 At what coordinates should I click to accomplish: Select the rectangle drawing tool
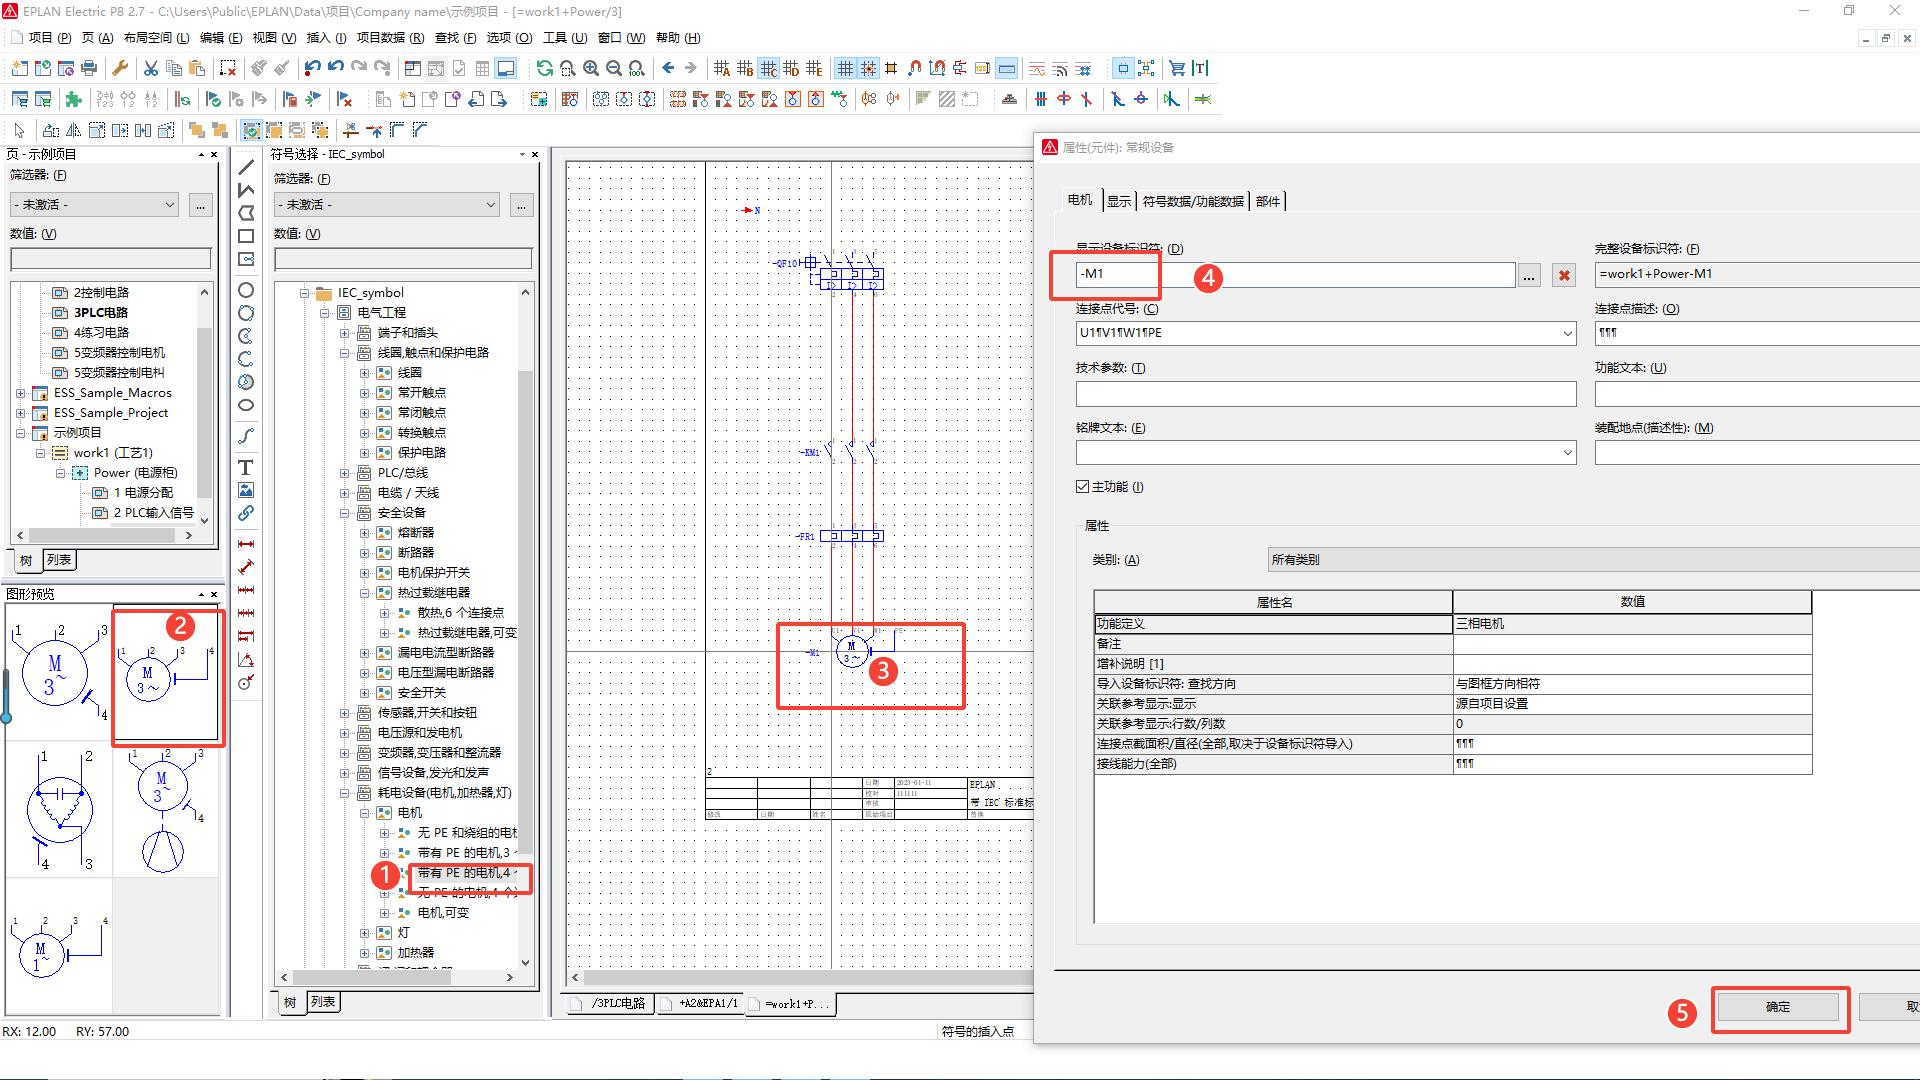[245, 236]
